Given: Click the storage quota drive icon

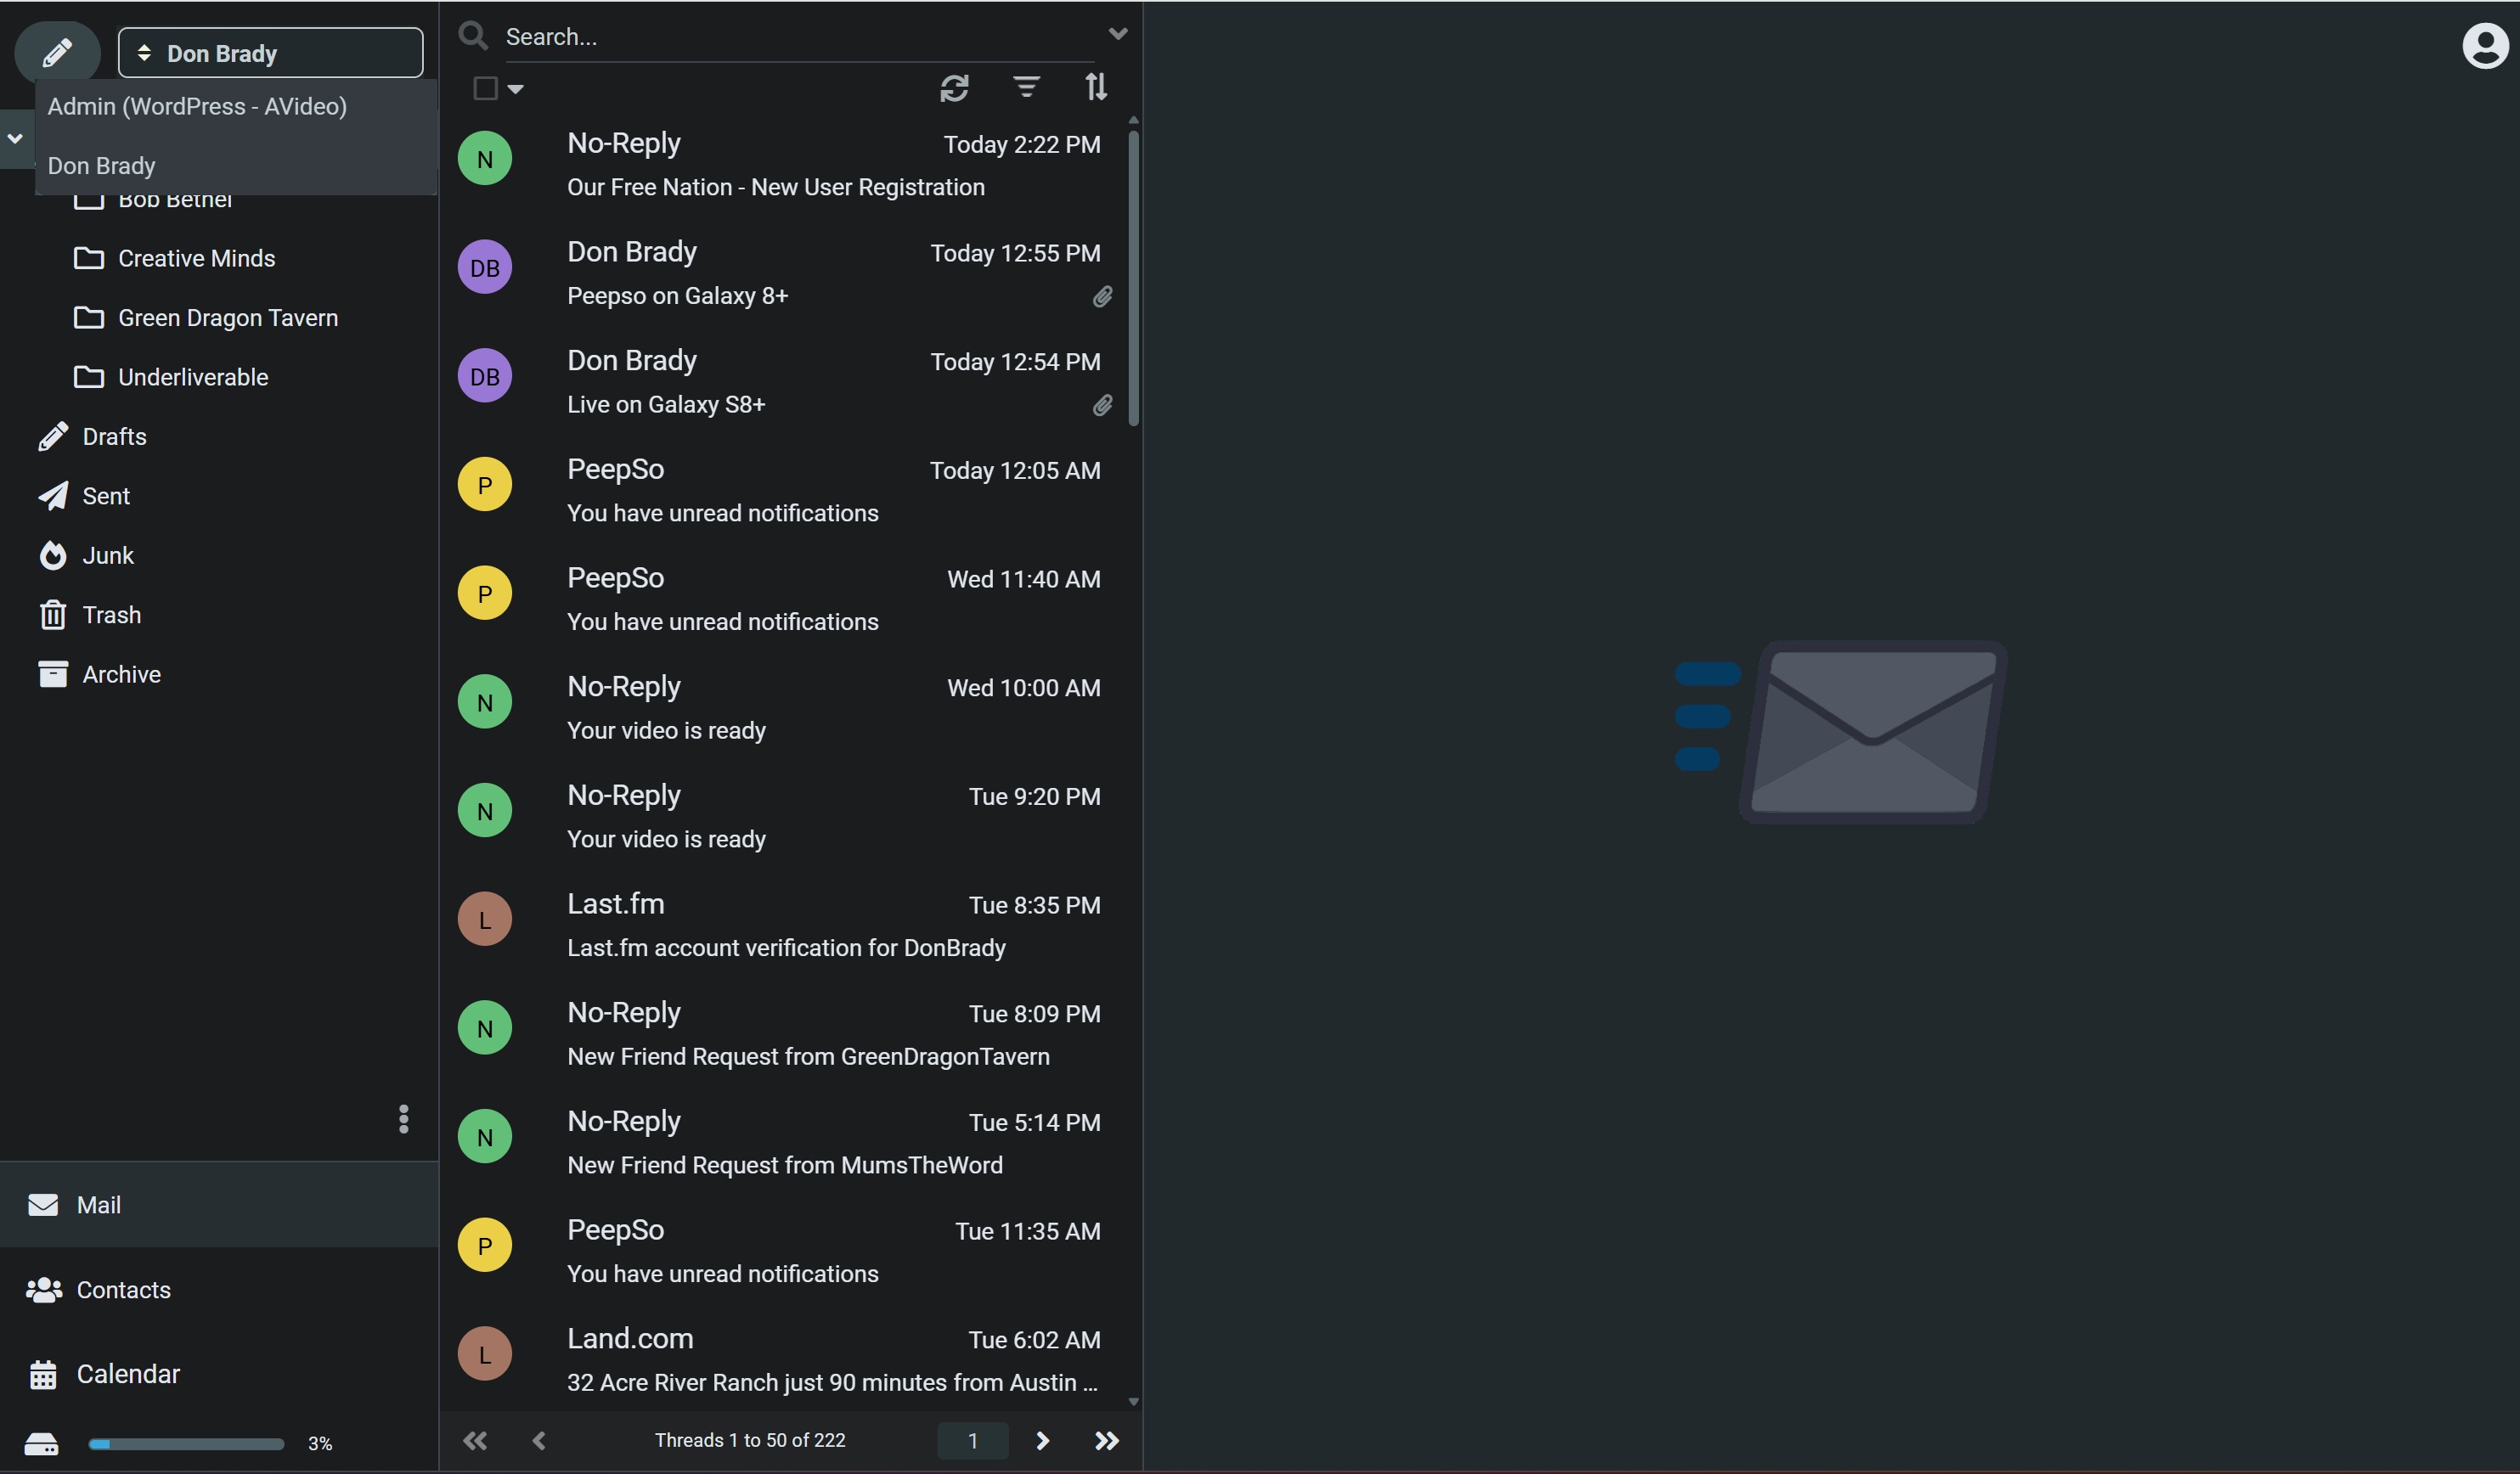Looking at the screenshot, I should click(41, 1444).
